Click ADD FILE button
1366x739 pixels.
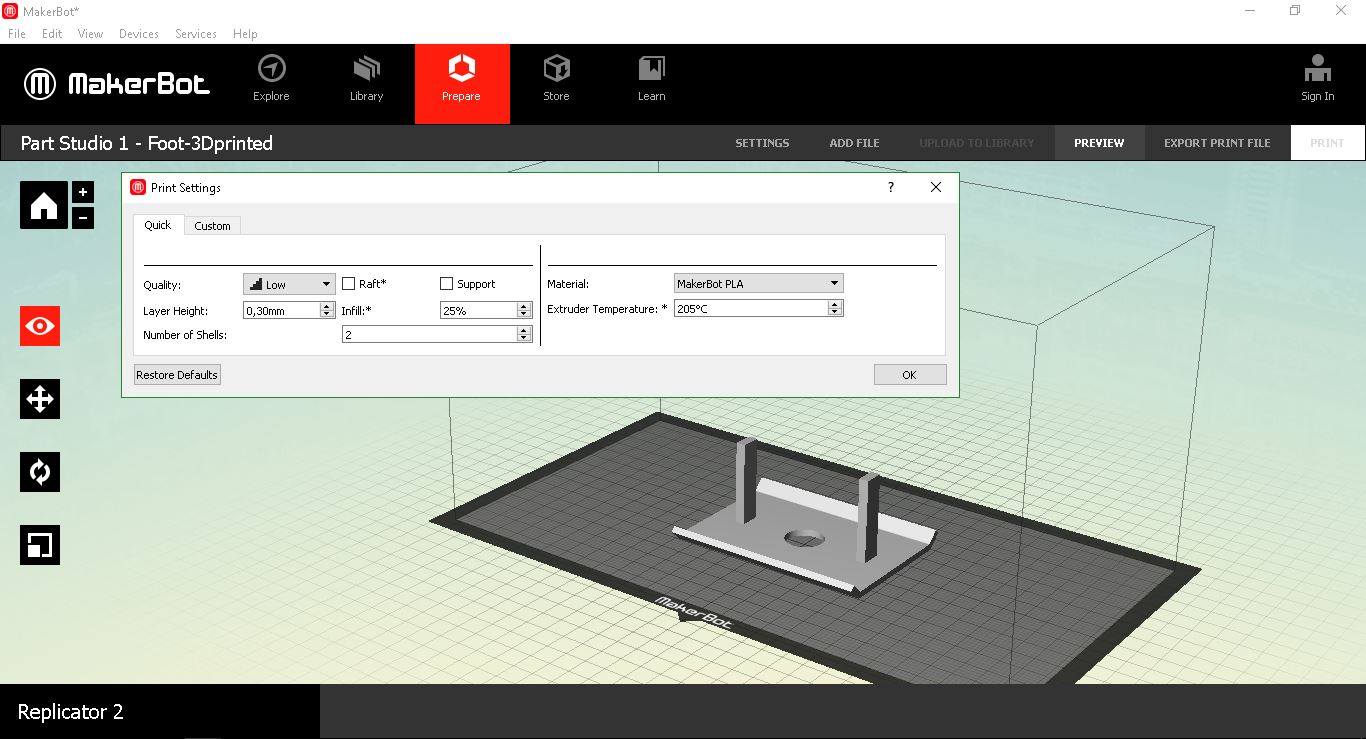(x=854, y=143)
